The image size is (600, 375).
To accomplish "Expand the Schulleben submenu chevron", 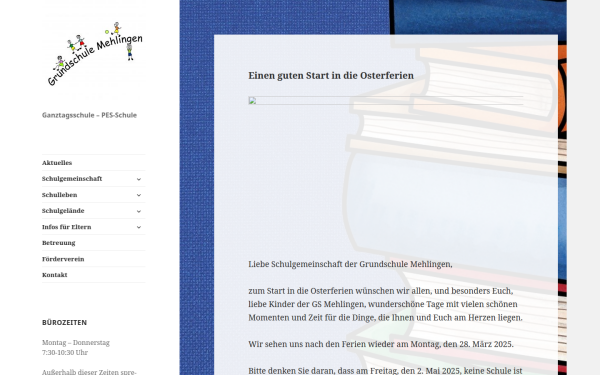I will point(139,195).
